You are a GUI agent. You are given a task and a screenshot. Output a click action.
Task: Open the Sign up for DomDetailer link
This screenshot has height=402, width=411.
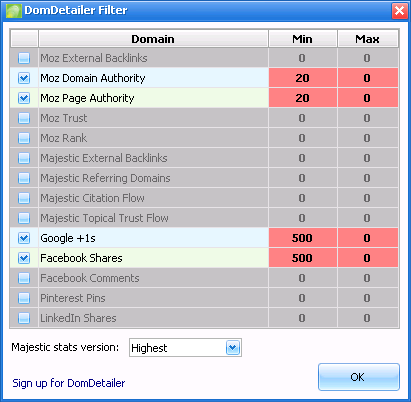[69, 383]
